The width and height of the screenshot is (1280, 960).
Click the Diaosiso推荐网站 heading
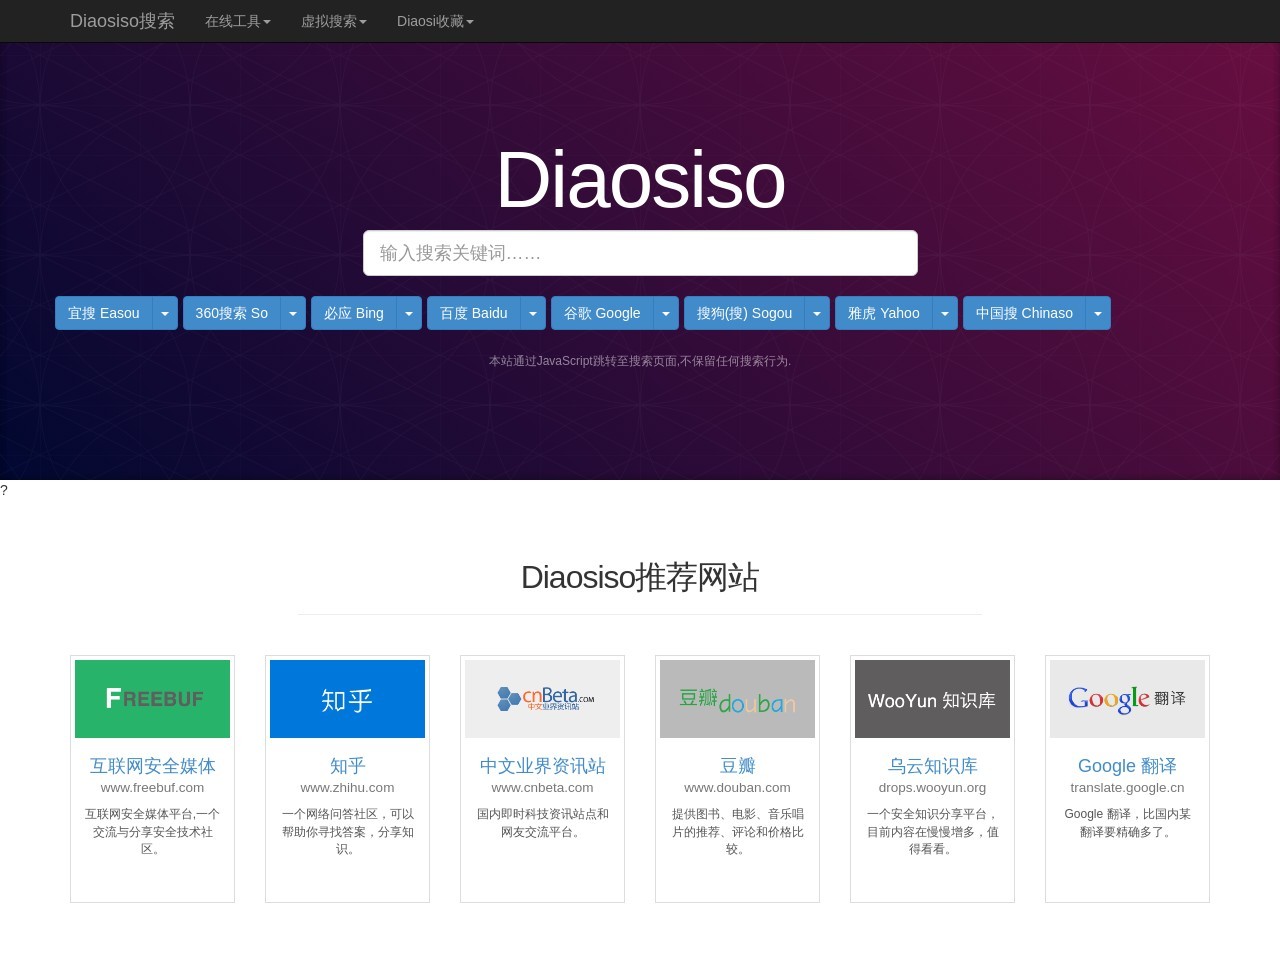pyautogui.click(x=640, y=577)
